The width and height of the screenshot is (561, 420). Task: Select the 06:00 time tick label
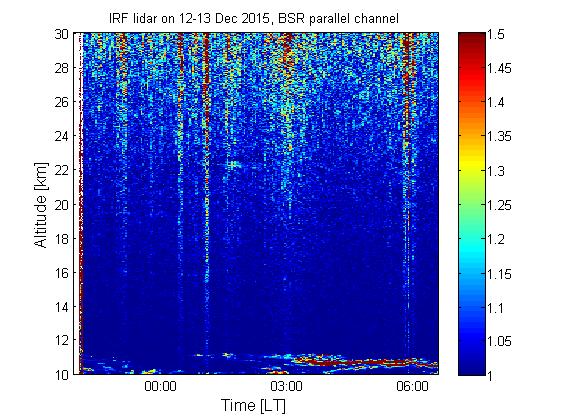click(412, 386)
